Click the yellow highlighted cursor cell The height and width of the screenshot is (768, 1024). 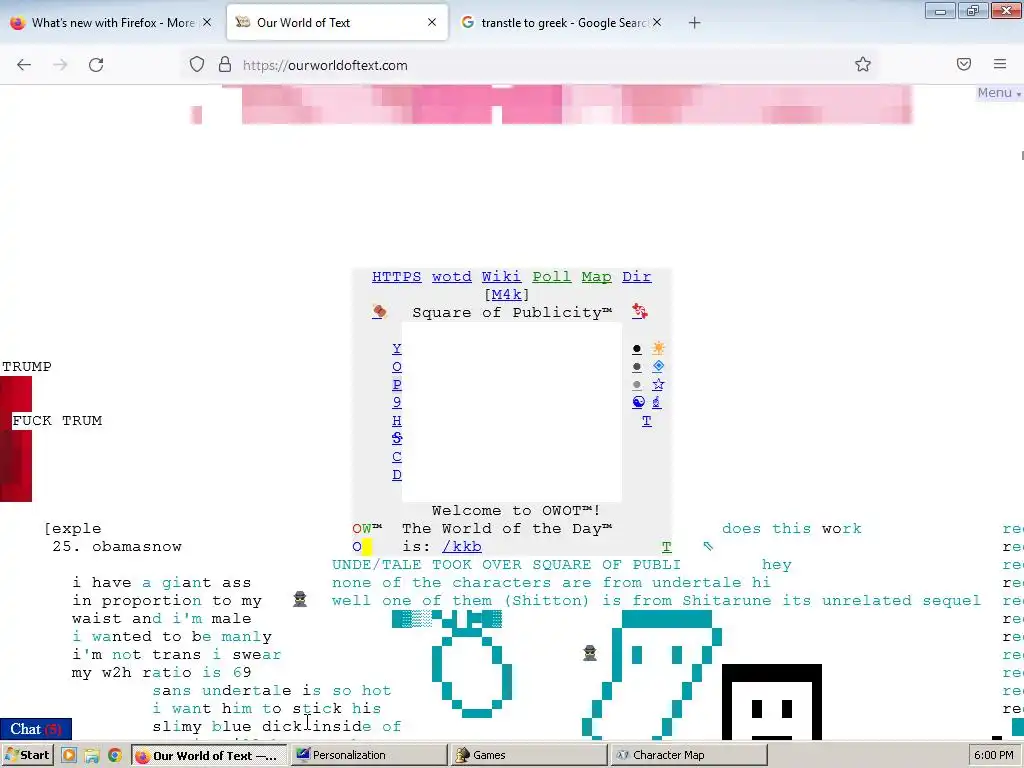click(366, 547)
